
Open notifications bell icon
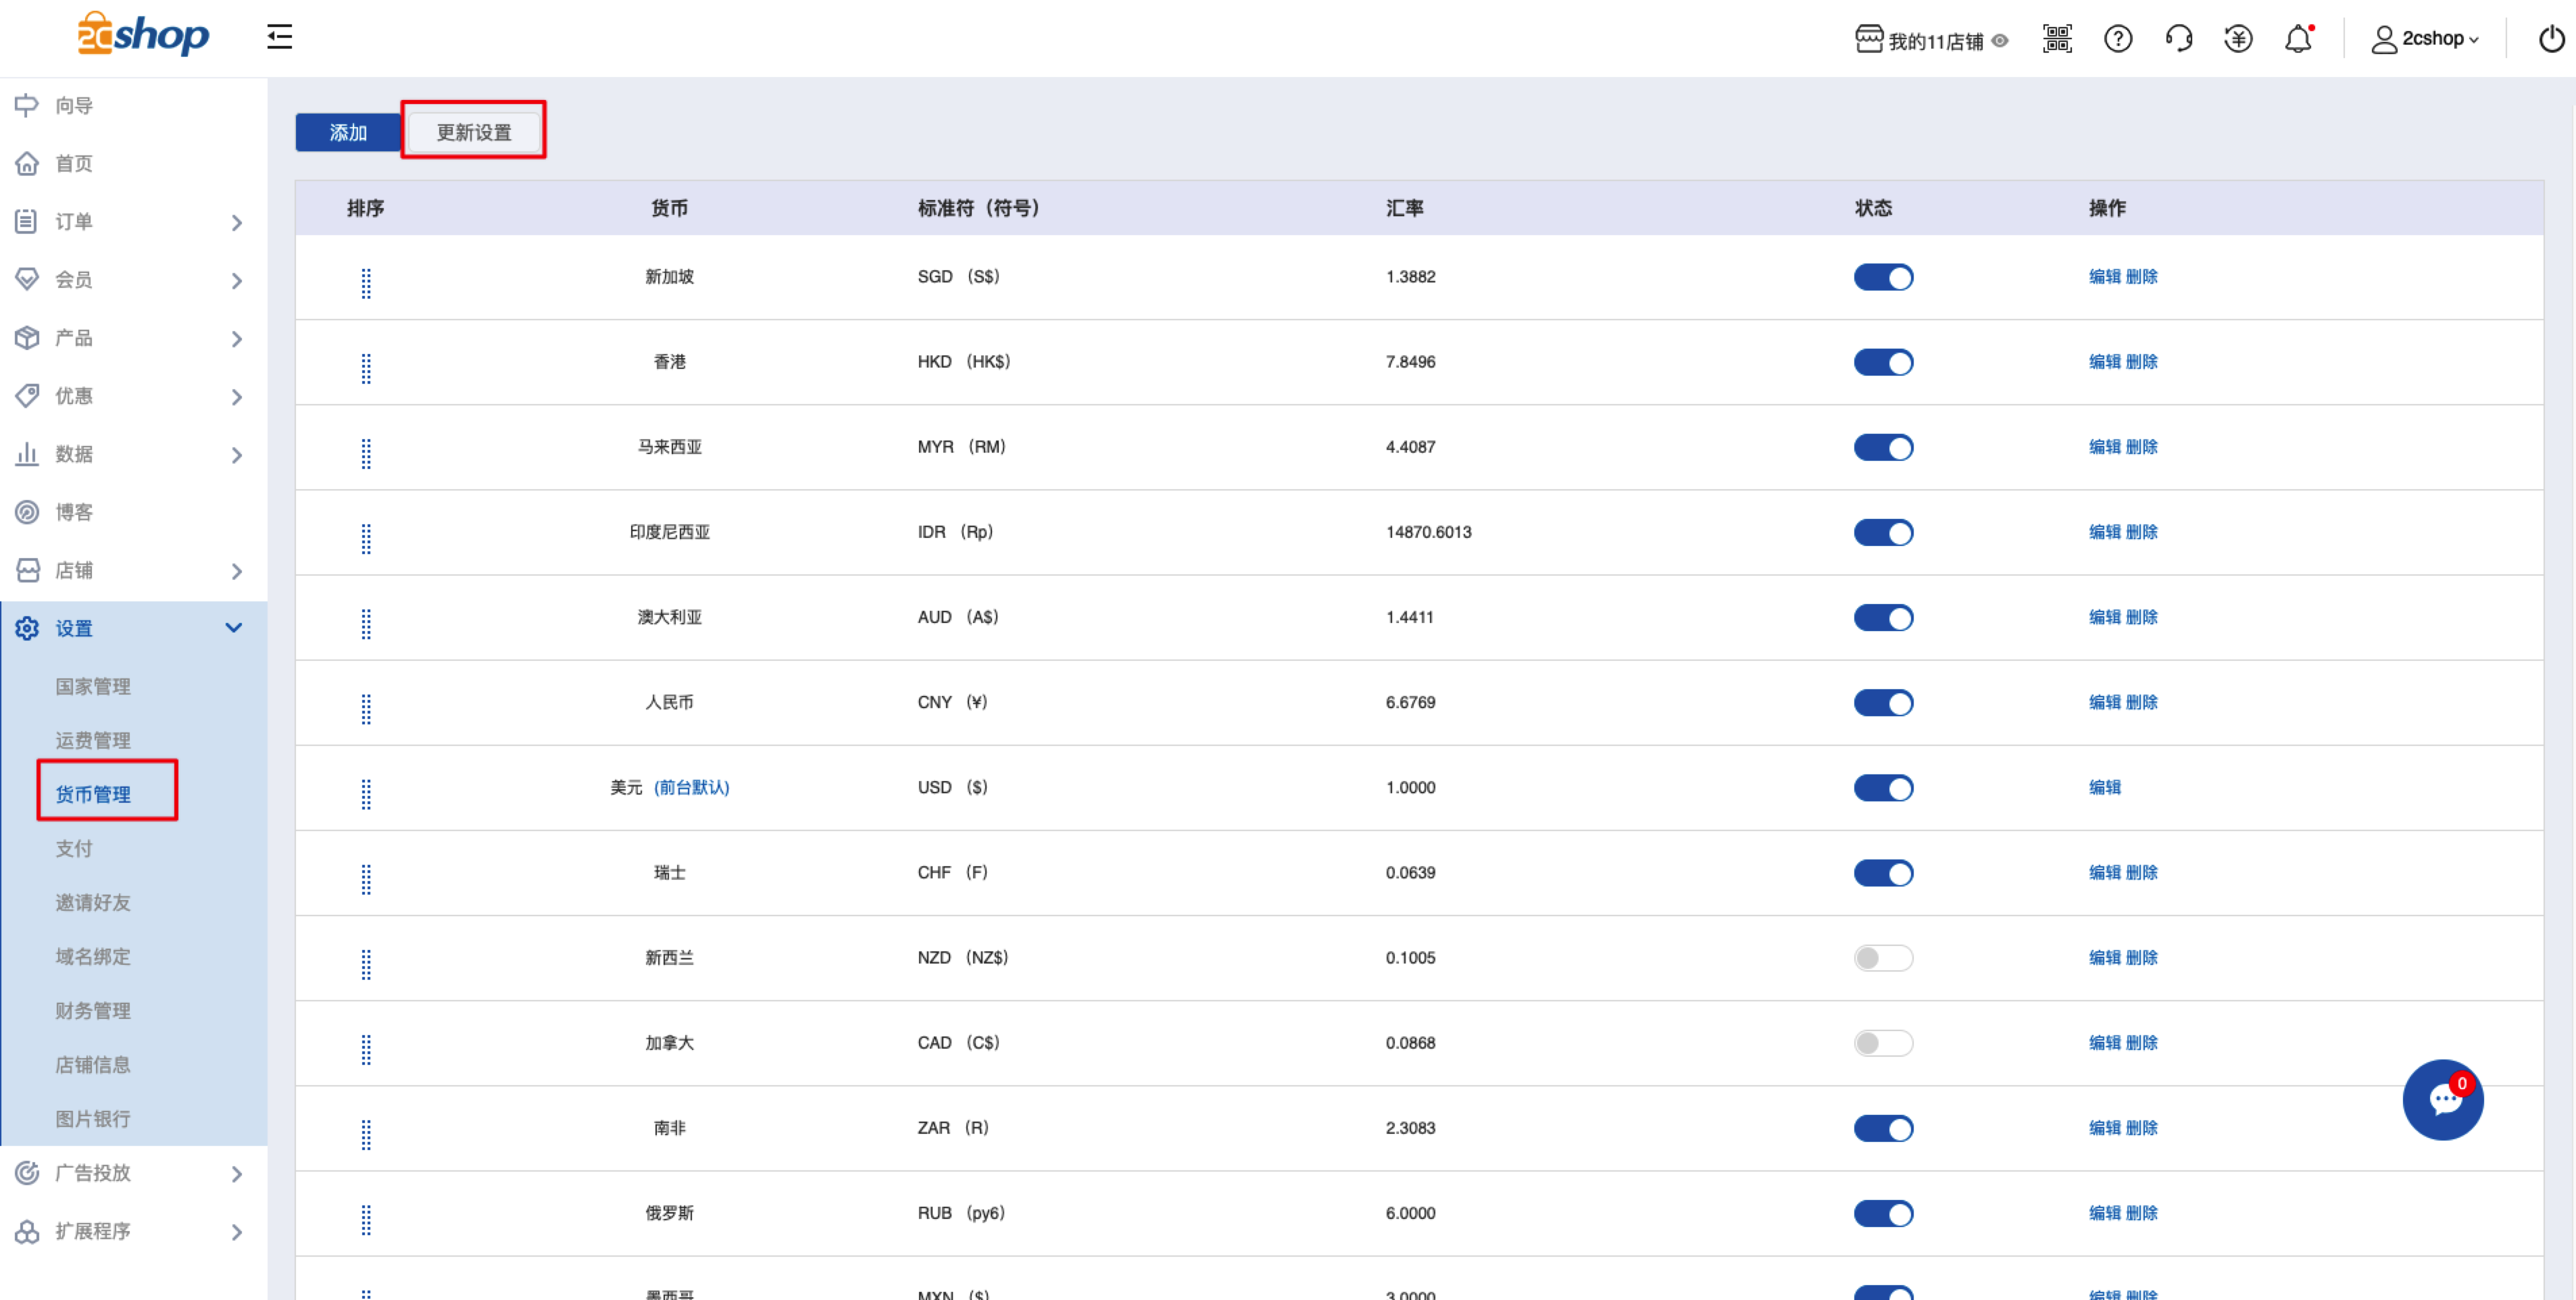pyautogui.click(x=2298, y=39)
